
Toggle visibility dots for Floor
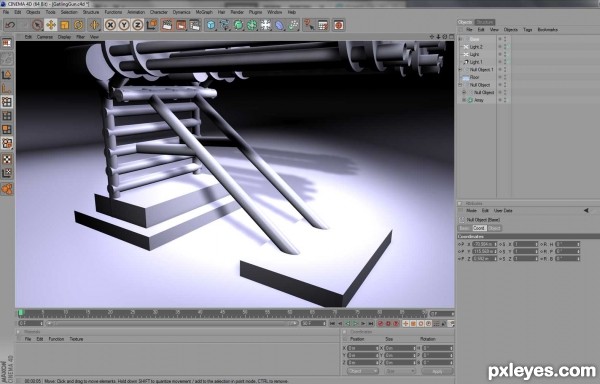coord(505,77)
